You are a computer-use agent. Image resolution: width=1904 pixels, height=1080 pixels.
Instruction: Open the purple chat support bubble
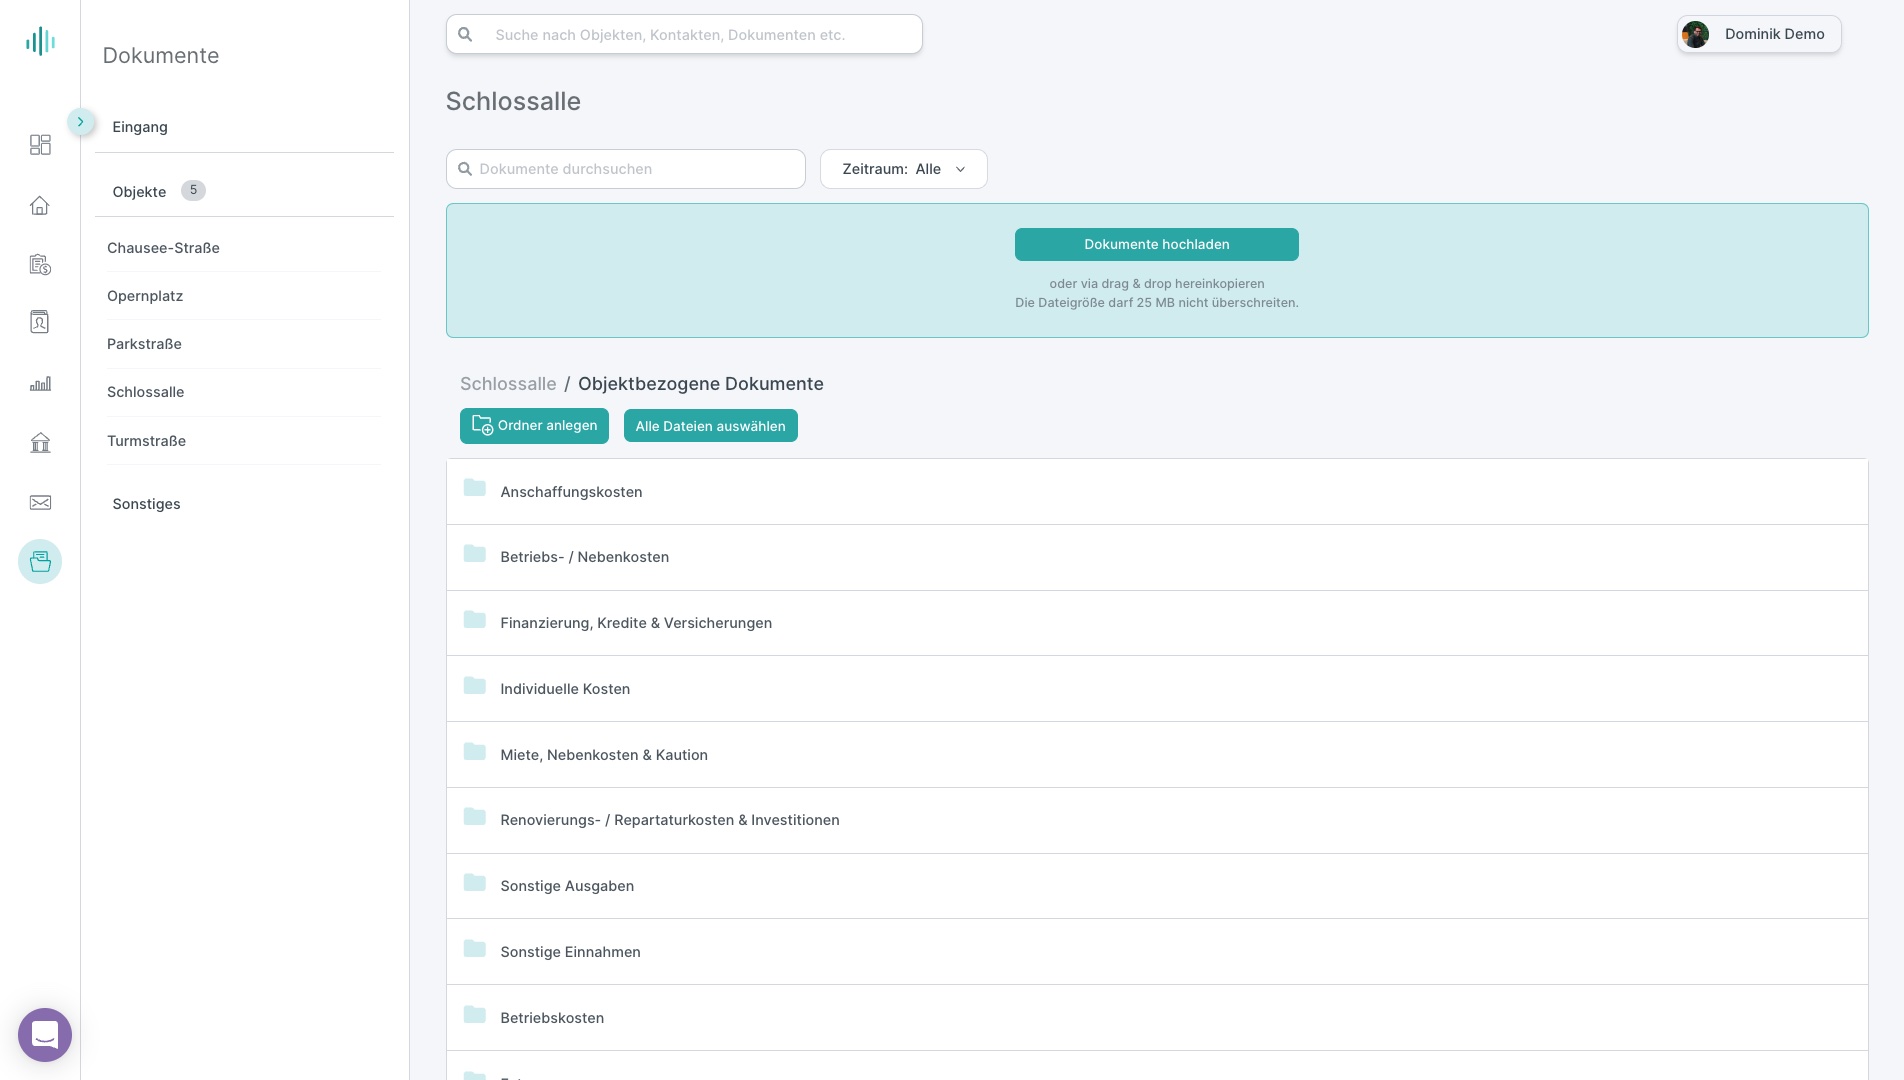click(x=45, y=1035)
